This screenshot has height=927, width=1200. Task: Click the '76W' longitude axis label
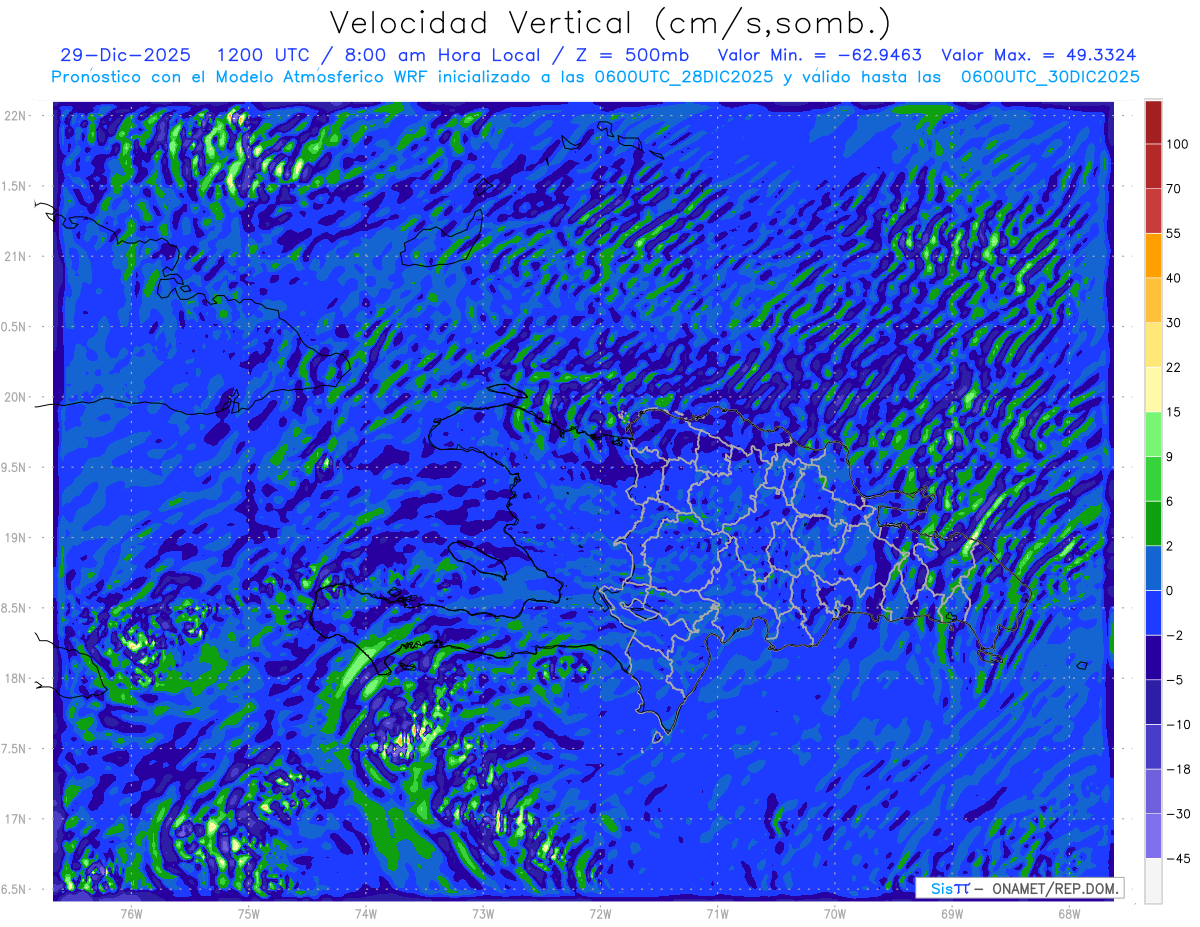[131, 913]
